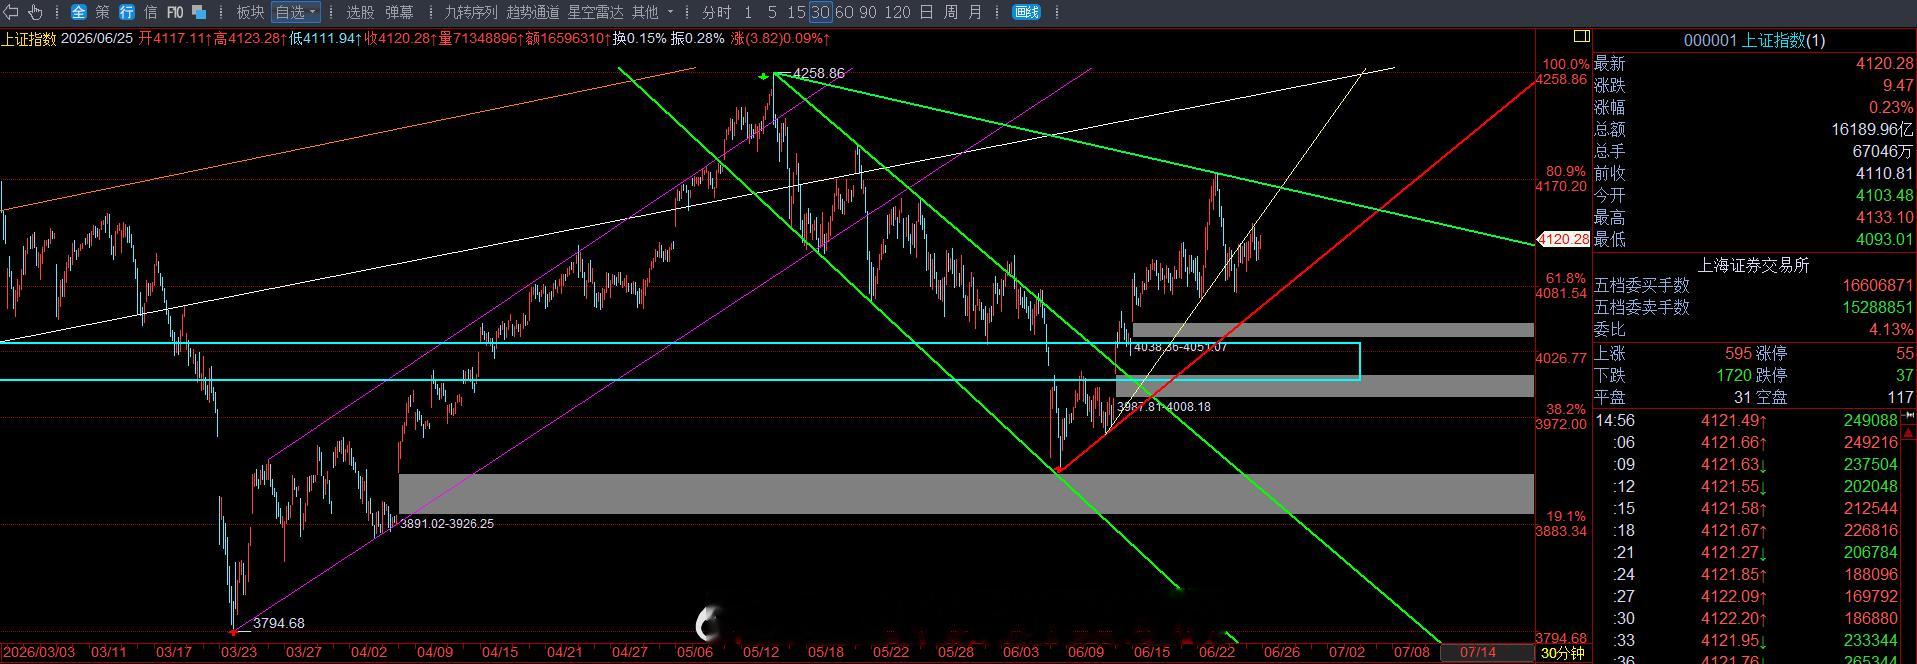Viewport: 1917px width, 664px height.
Task: Click the 涨幅 value 0.23%
Action: click(x=1890, y=107)
